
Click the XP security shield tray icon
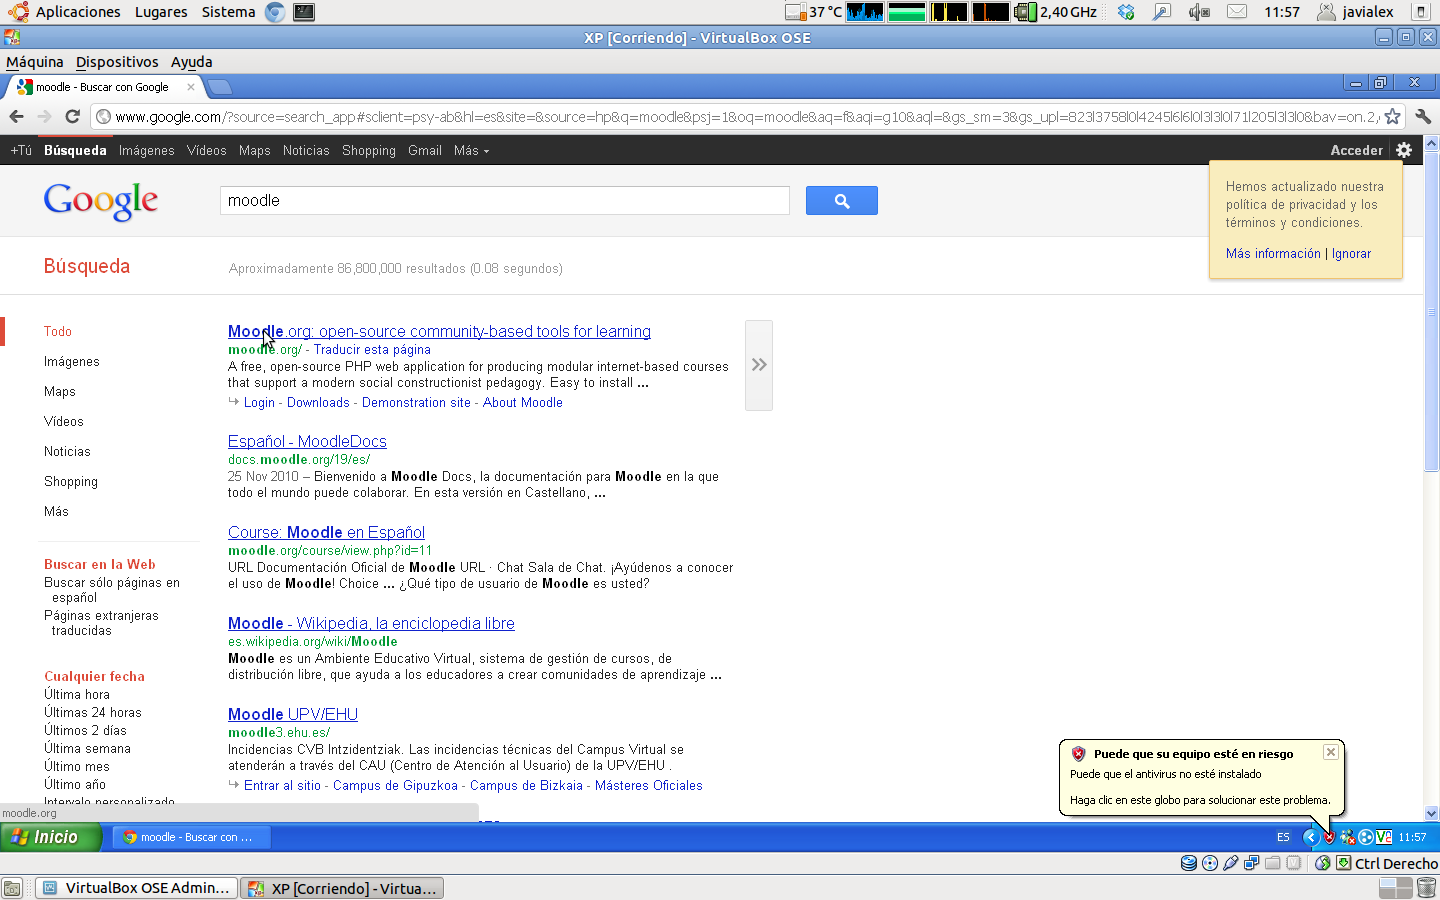[1329, 837]
